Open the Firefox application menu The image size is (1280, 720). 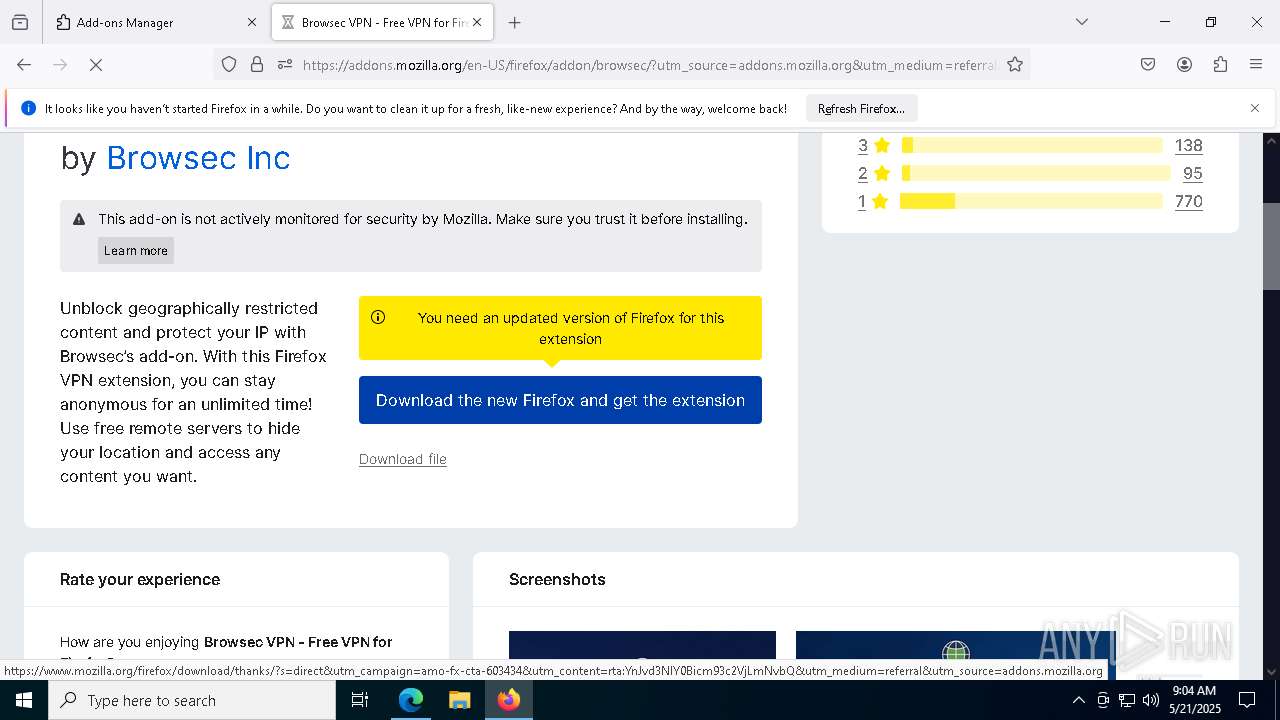point(1256,64)
